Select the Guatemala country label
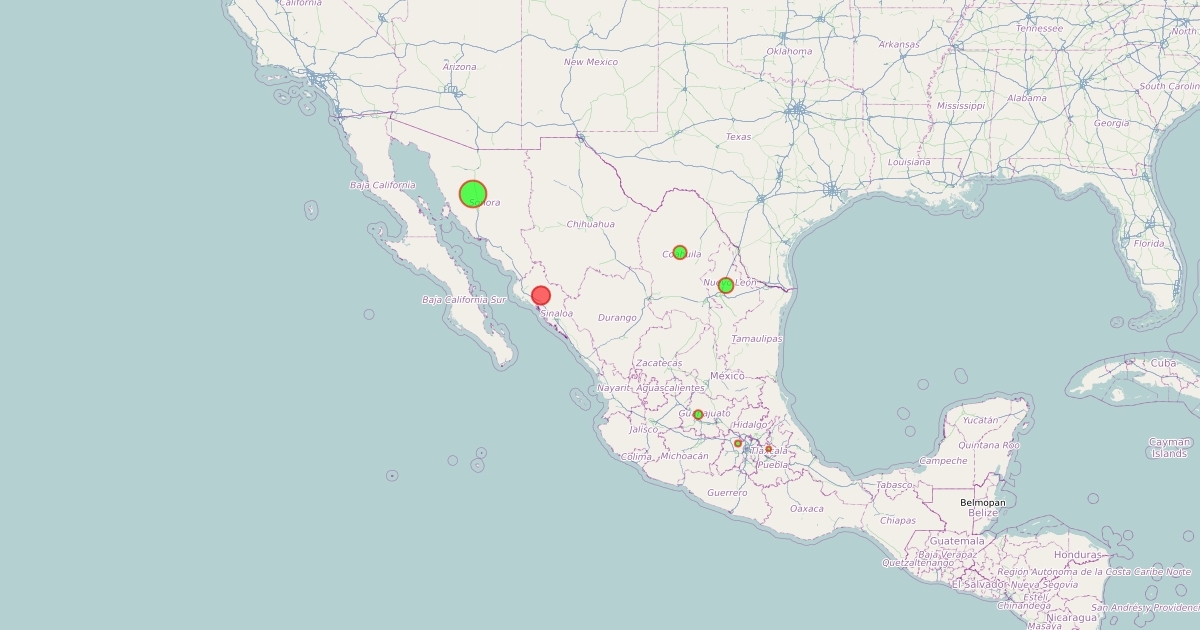 [x=958, y=541]
